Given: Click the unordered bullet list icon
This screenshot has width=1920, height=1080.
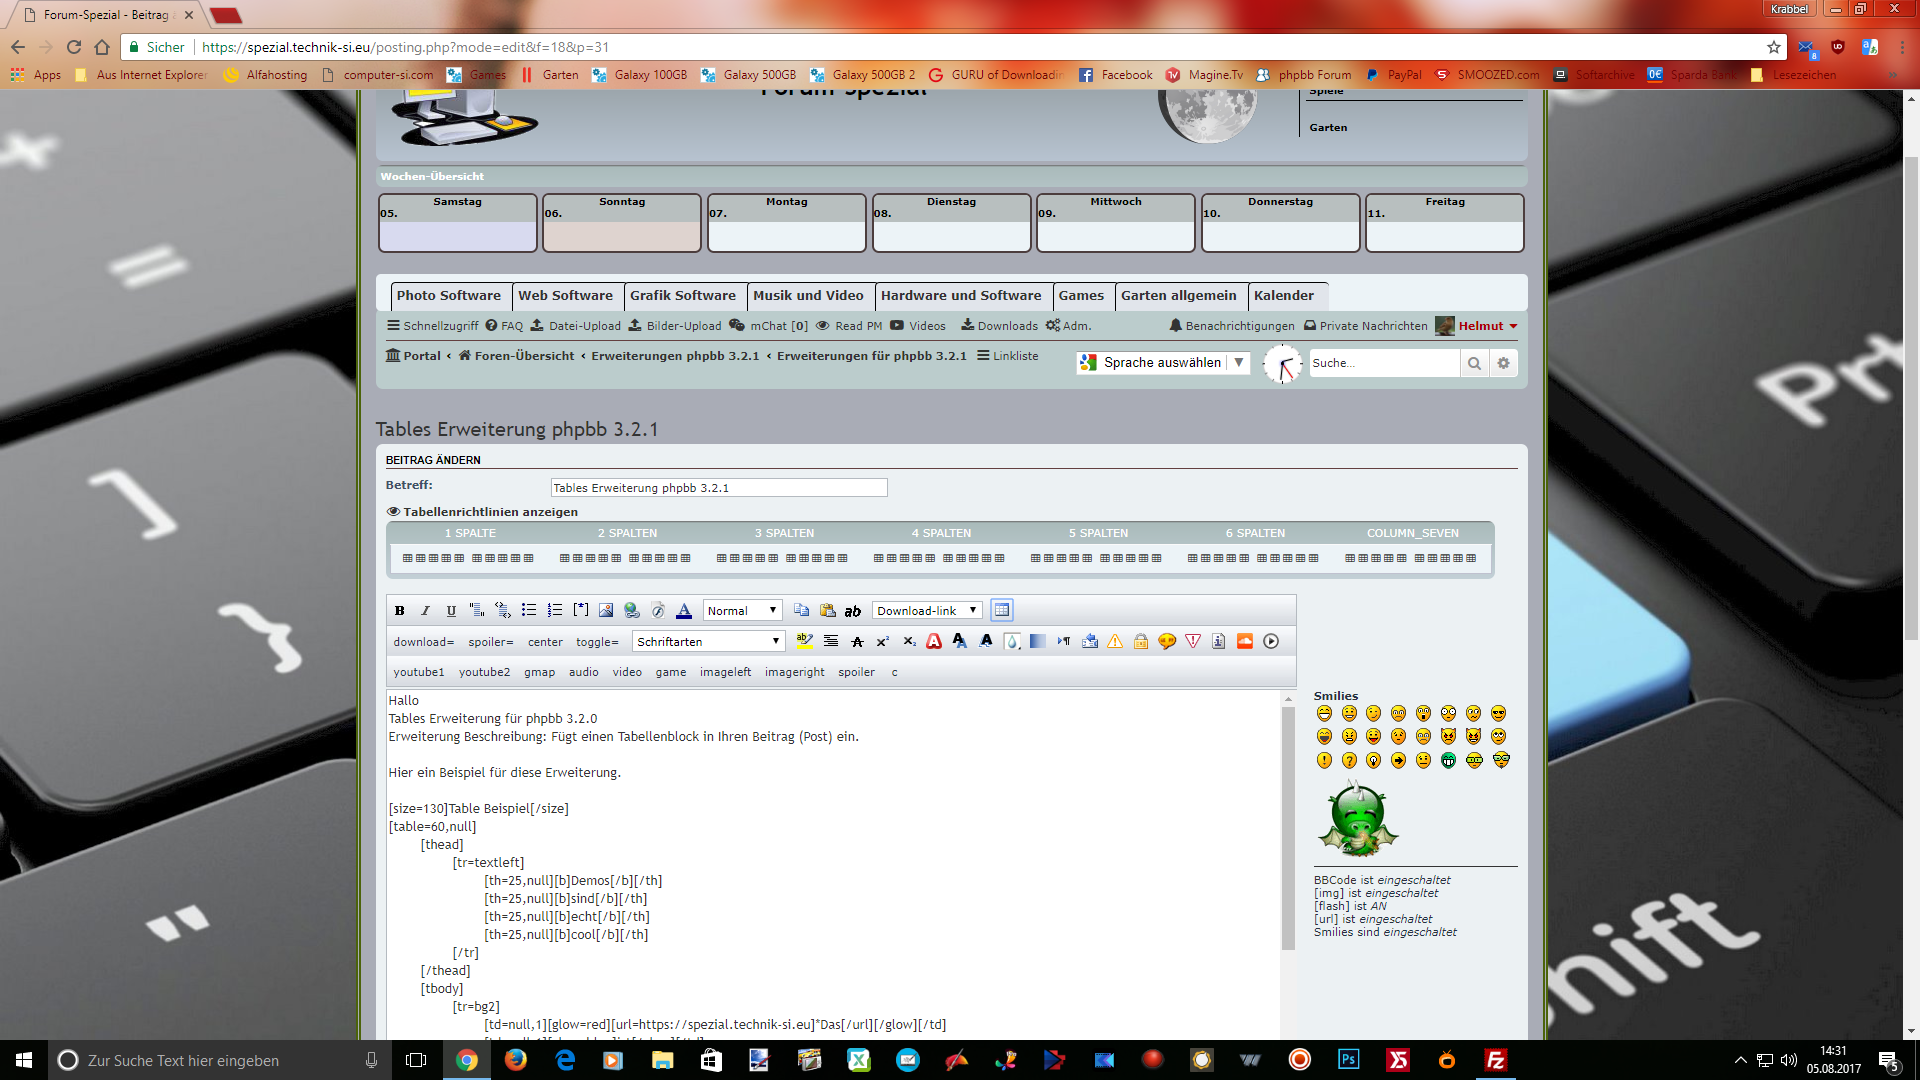Looking at the screenshot, I should tap(529, 611).
